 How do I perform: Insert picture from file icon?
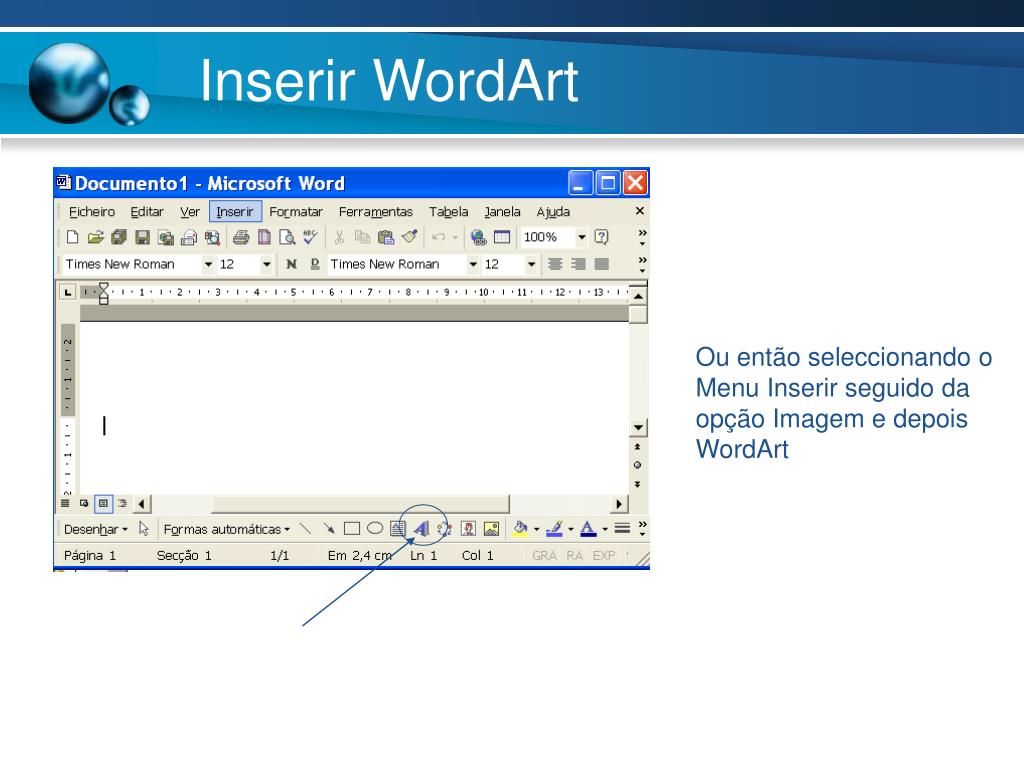[x=491, y=528]
